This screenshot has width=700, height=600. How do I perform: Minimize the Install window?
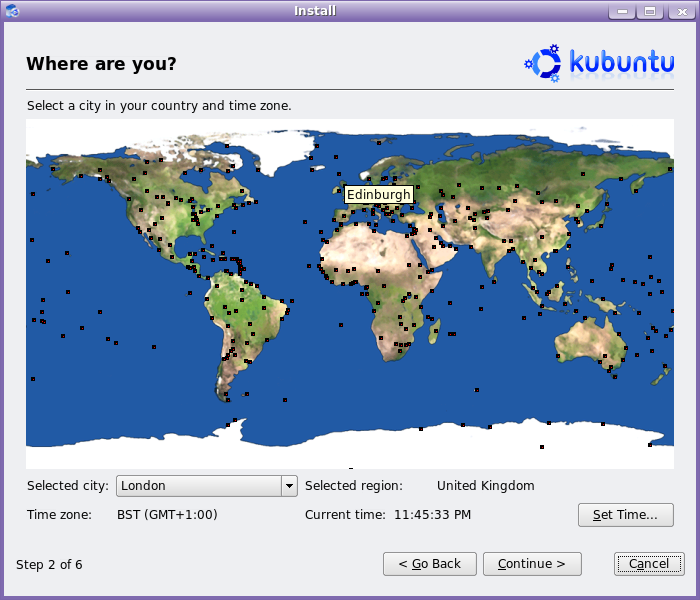(622, 11)
